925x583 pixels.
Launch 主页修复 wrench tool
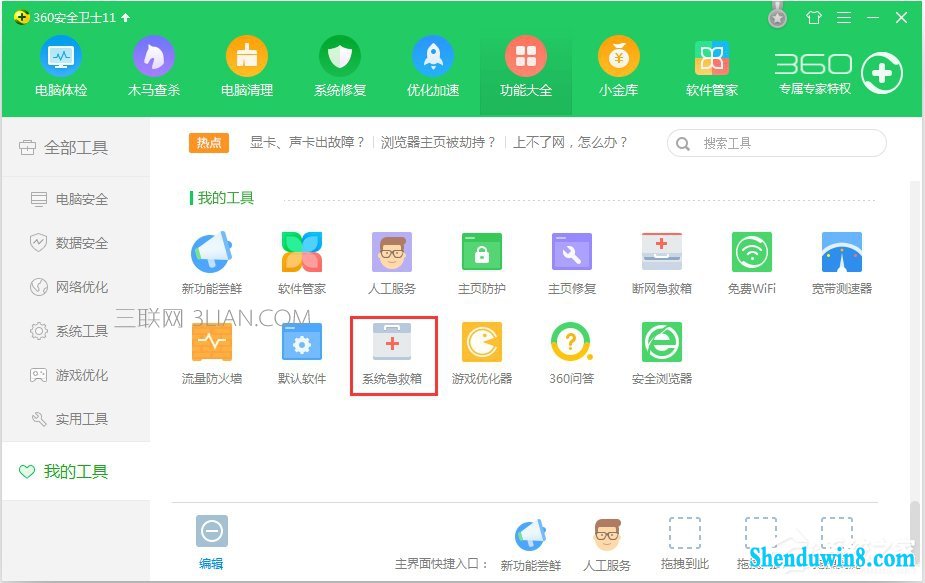pyautogui.click(x=572, y=263)
